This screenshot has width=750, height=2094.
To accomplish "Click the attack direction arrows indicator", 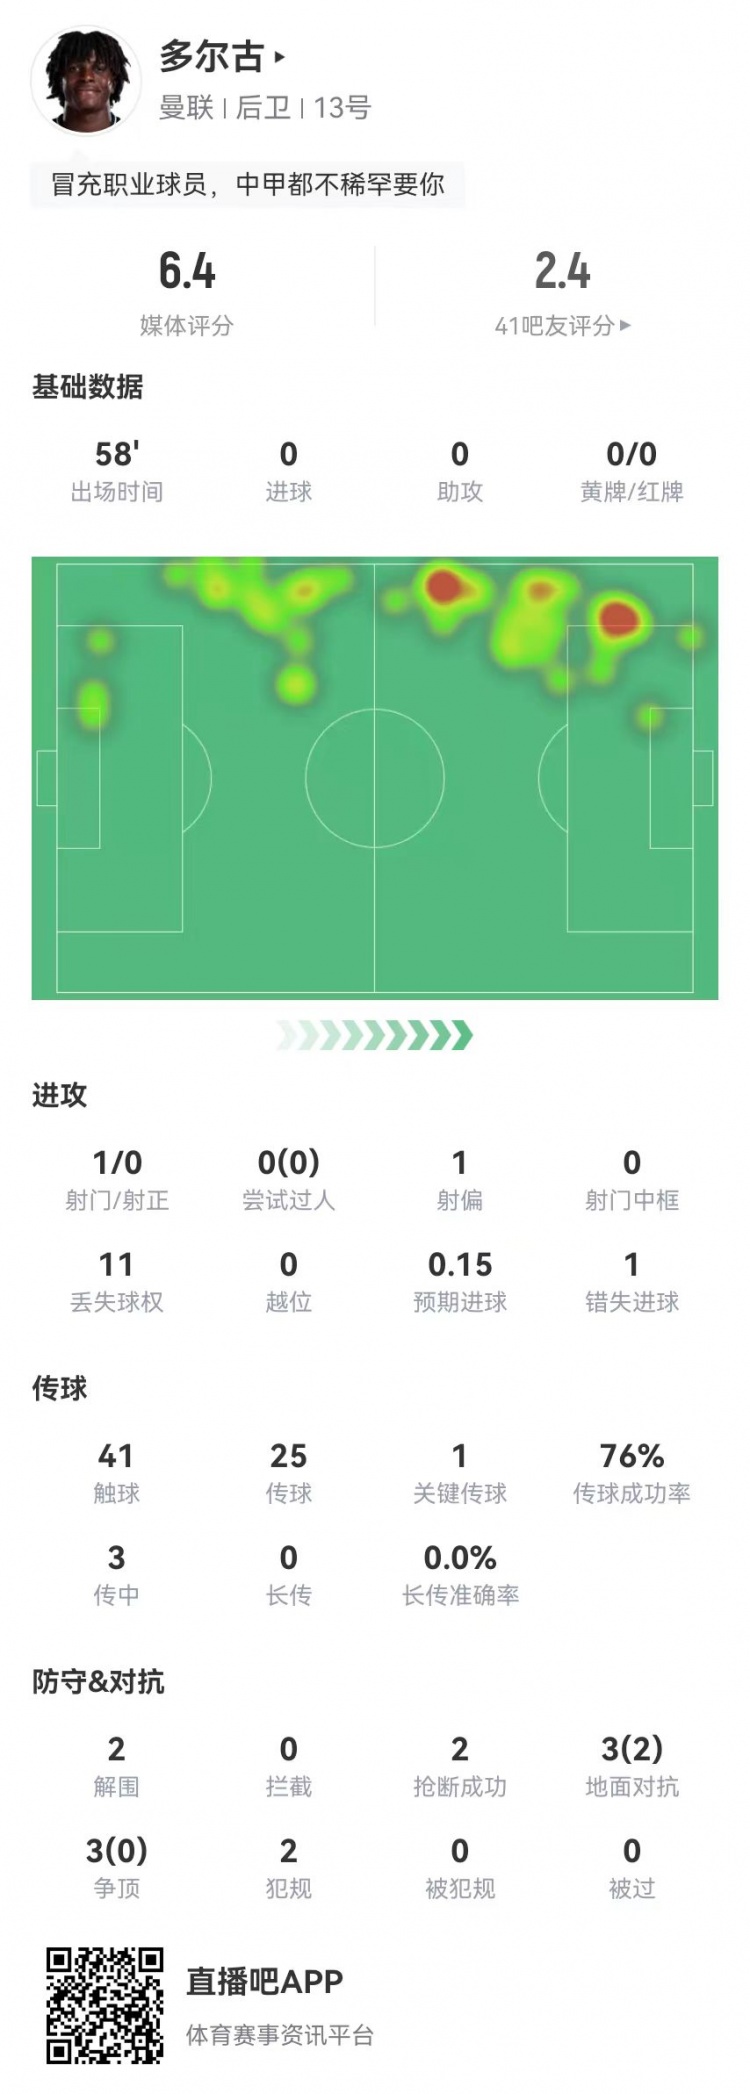I will pos(375,1035).
